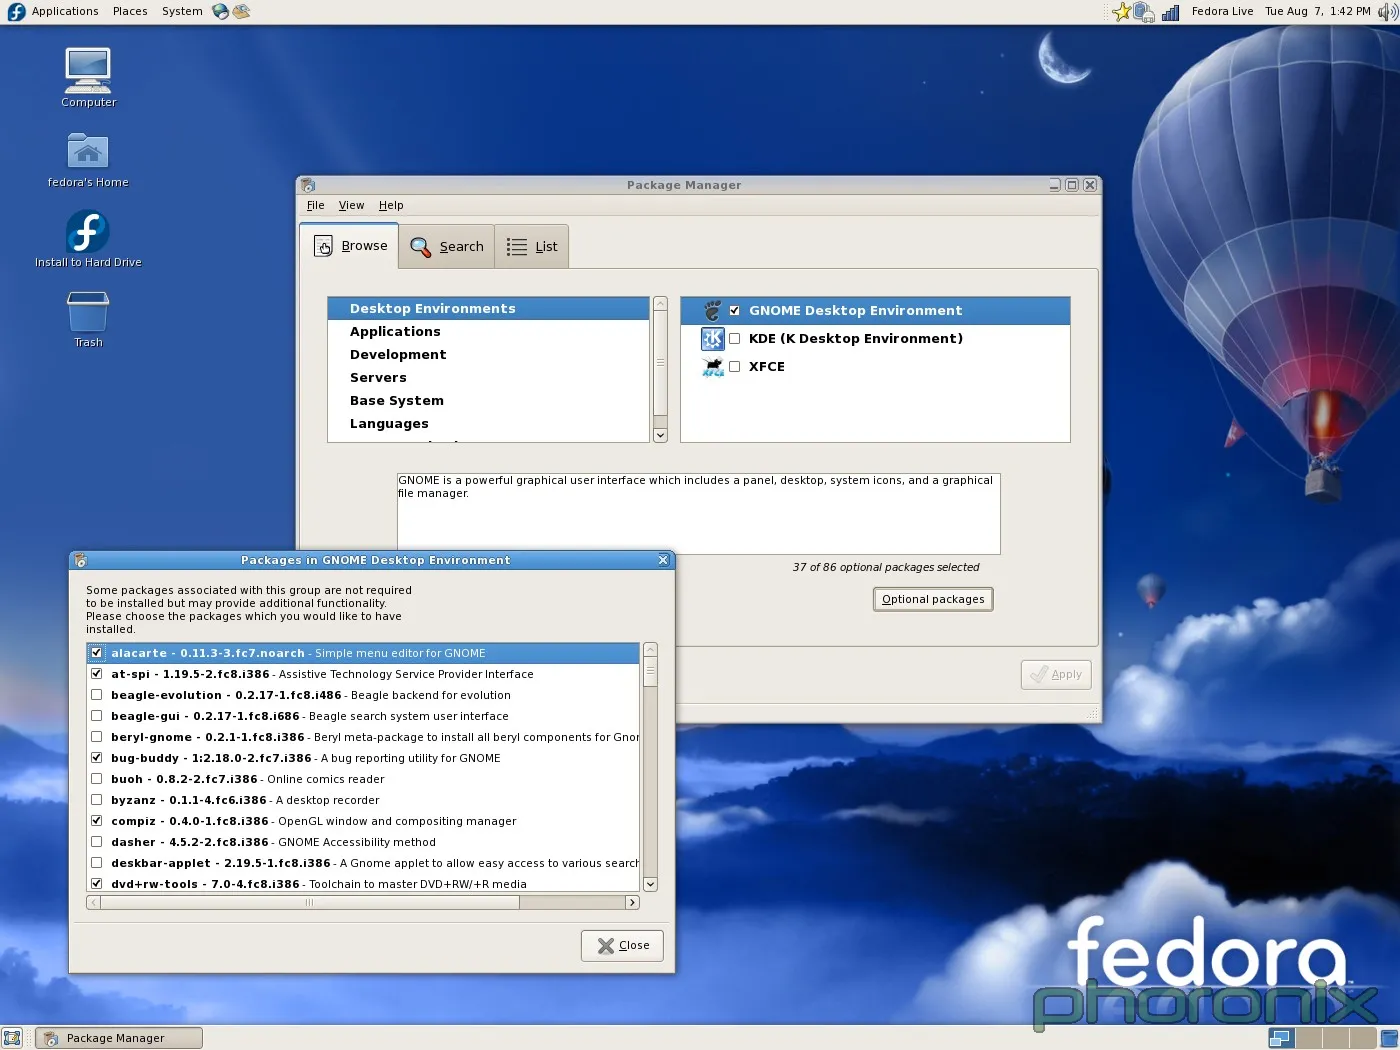Enable the XFCE checkbox
The height and width of the screenshot is (1050, 1400).
(734, 367)
